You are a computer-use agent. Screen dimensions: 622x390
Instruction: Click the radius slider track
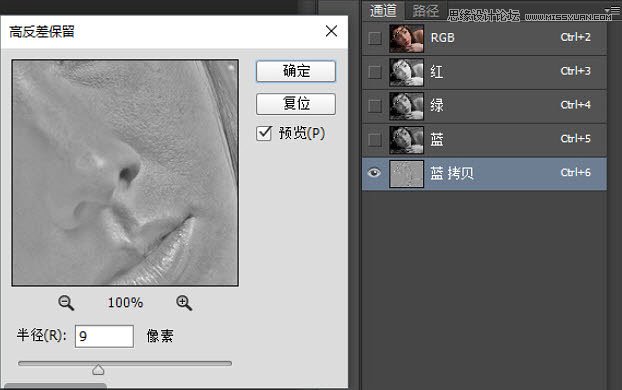coord(125,363)
